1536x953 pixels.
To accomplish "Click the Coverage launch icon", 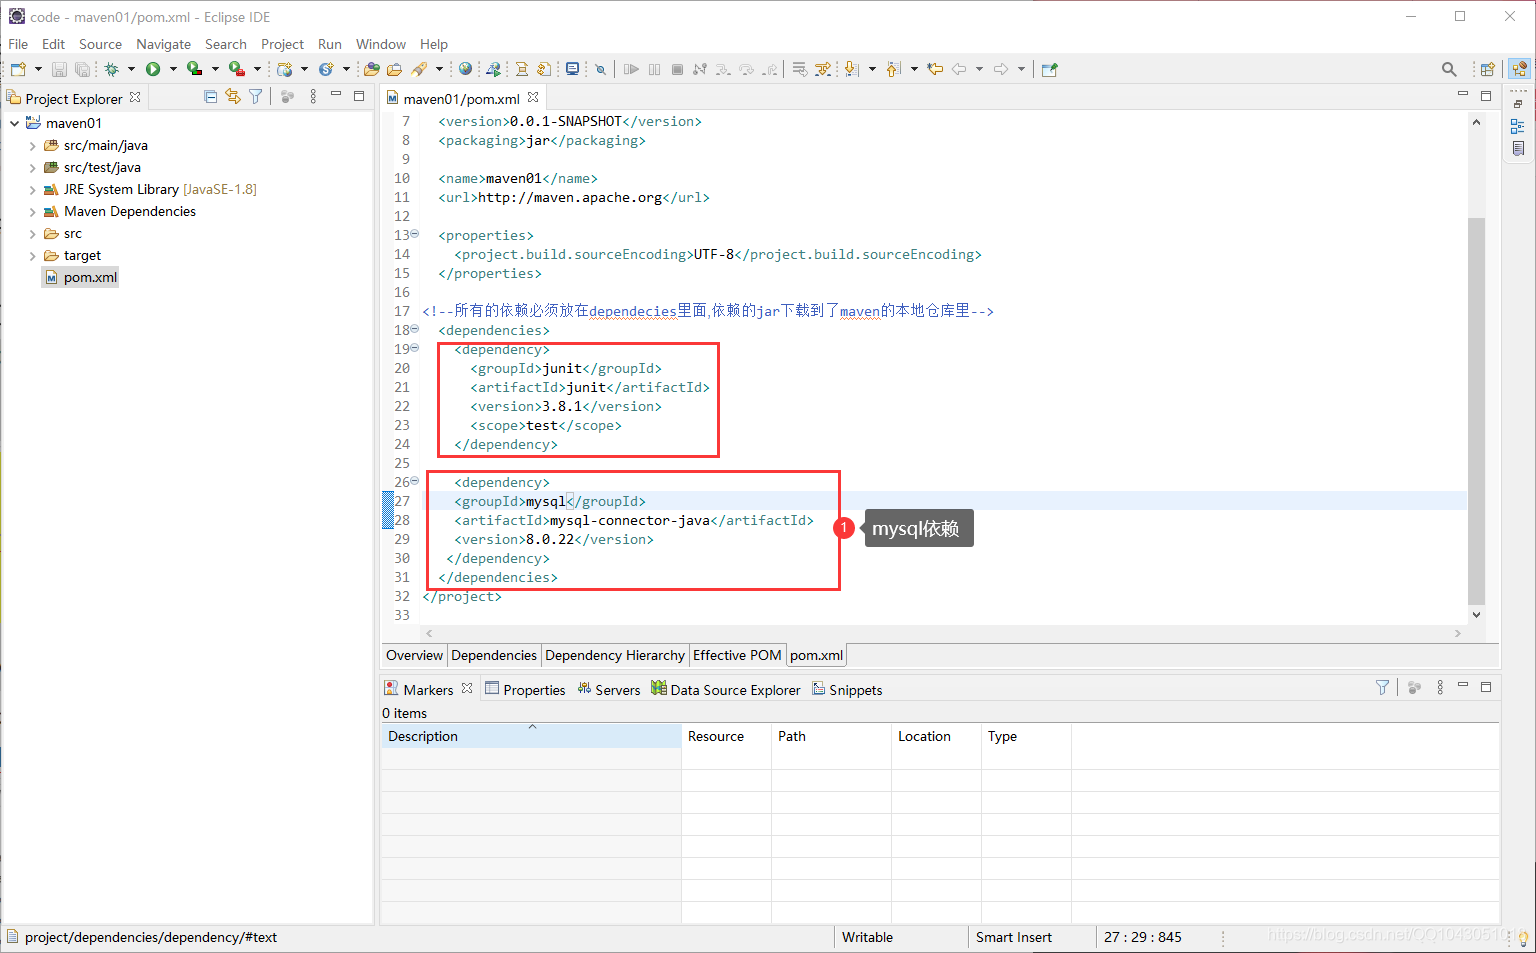I will point(194,69).
